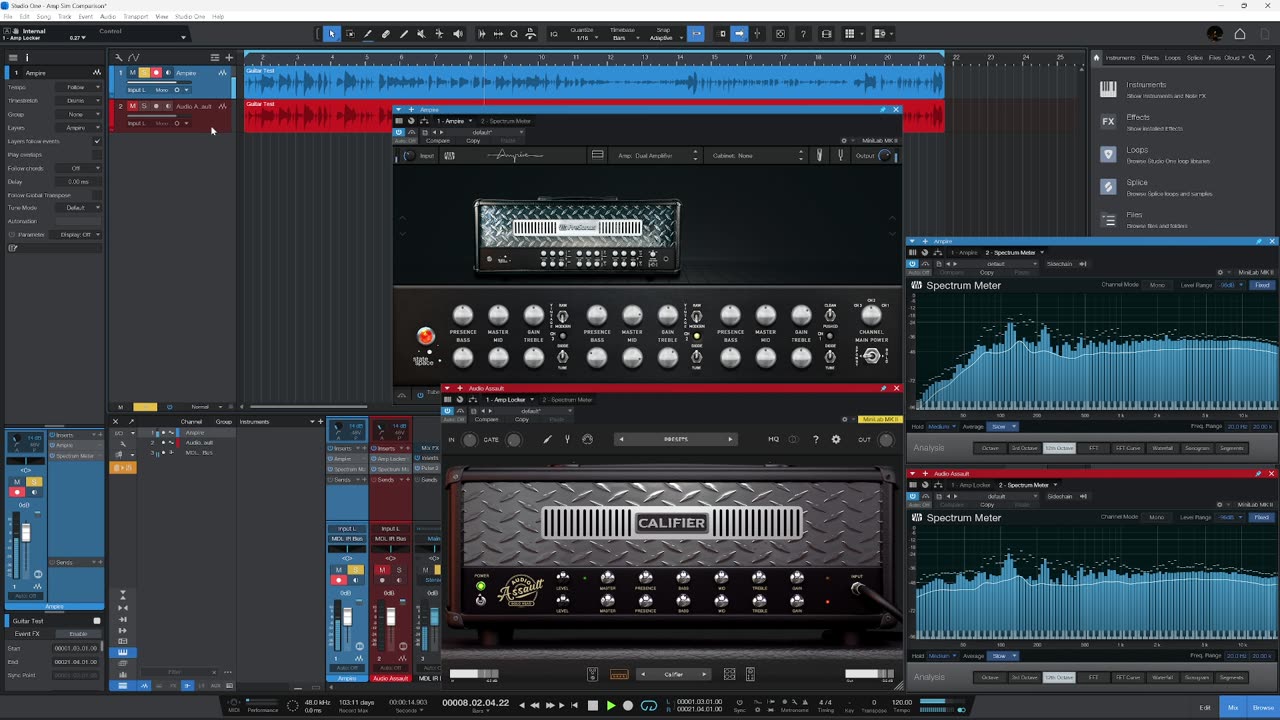
Task: Toggle the Loop button in transport
Action: point(649,705)
